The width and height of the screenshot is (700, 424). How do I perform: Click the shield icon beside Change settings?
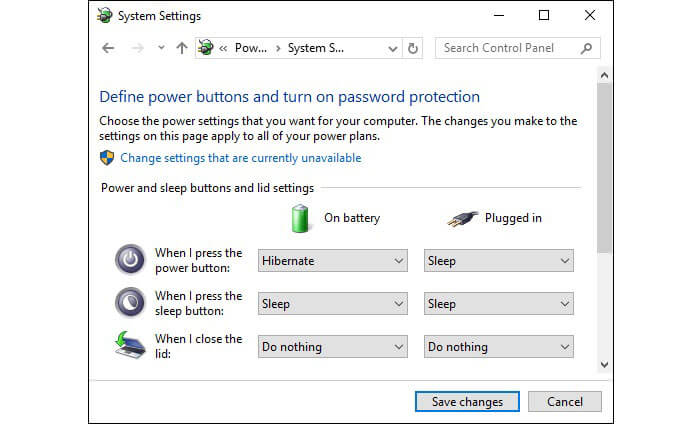click(107, 158)
